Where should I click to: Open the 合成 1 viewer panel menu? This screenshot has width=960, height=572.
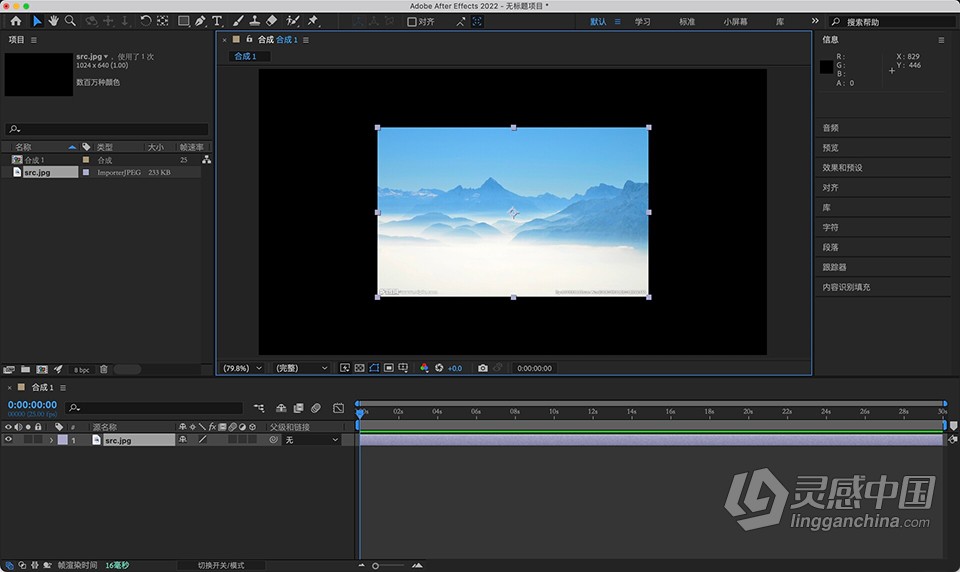[x=306, y=40]
